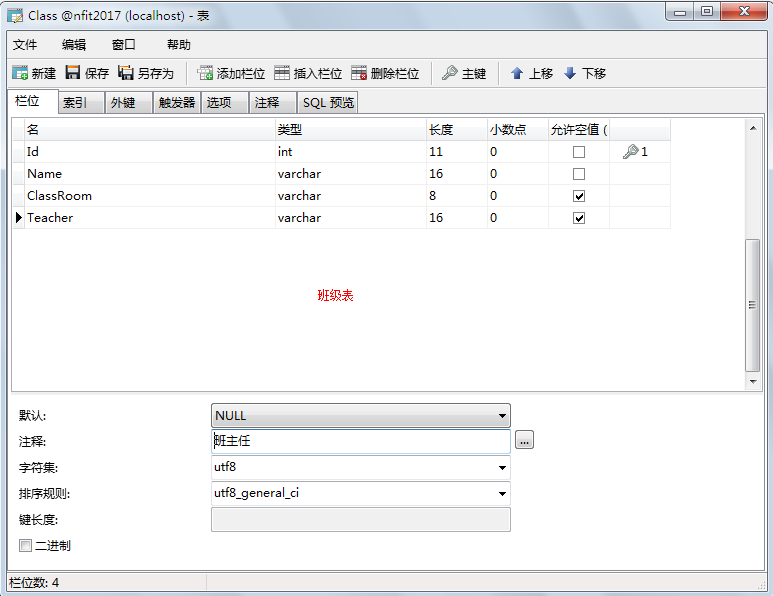Image resolution: width=773 pixels, height=596 pixels.
Task: Click the 允许空值 column header
Action: pos(579,130)
